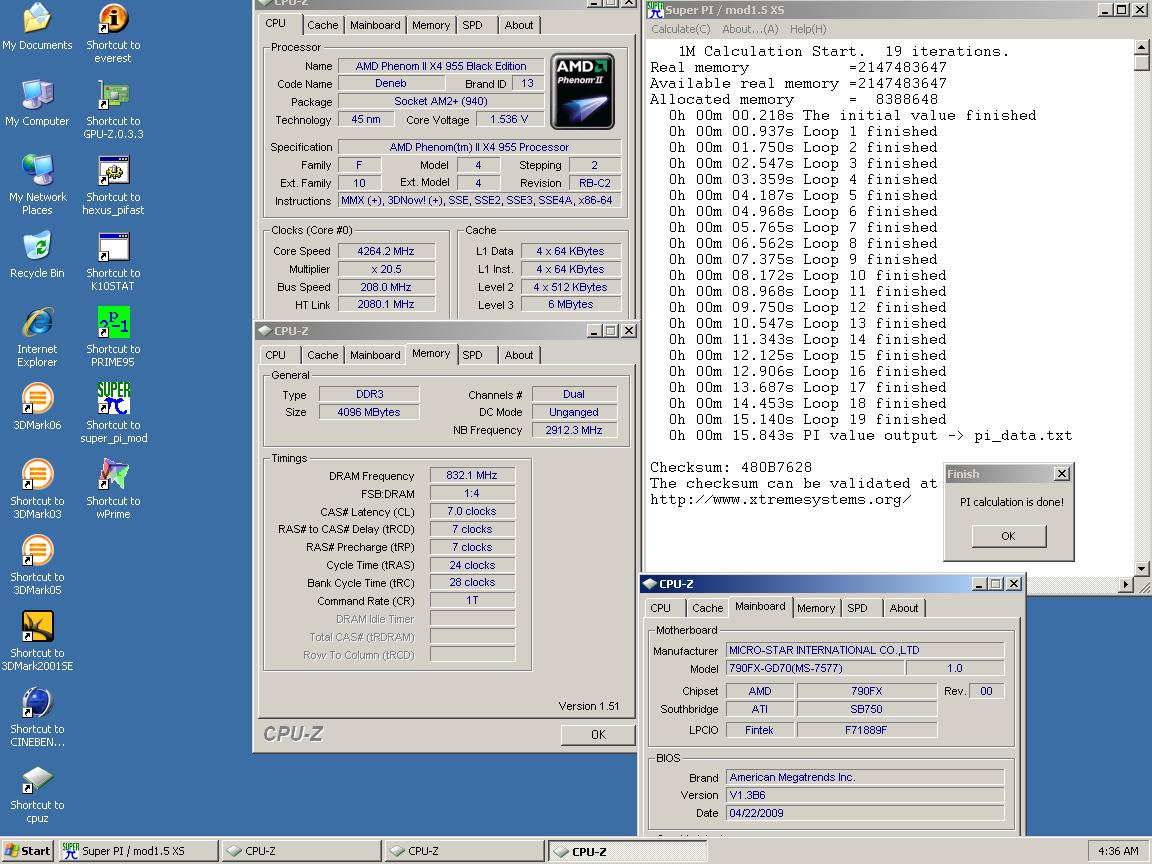Close the Finish dialog with X

(1062, 474)
